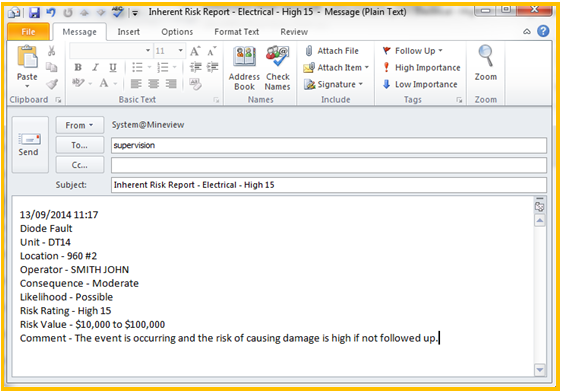This screenshot has height=392, width=561.
Task: Click the Copy icon
Action: point(52,67)
